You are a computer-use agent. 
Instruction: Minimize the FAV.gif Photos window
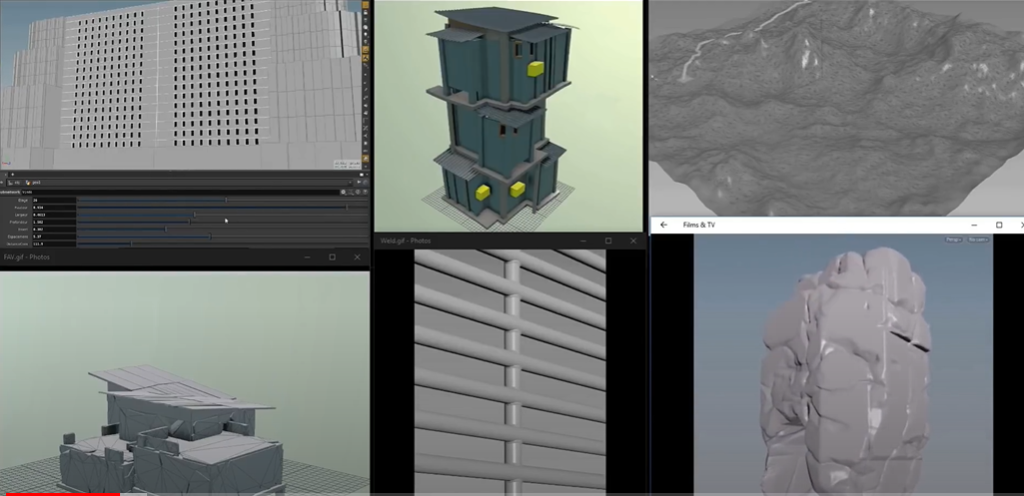point(307,257)
